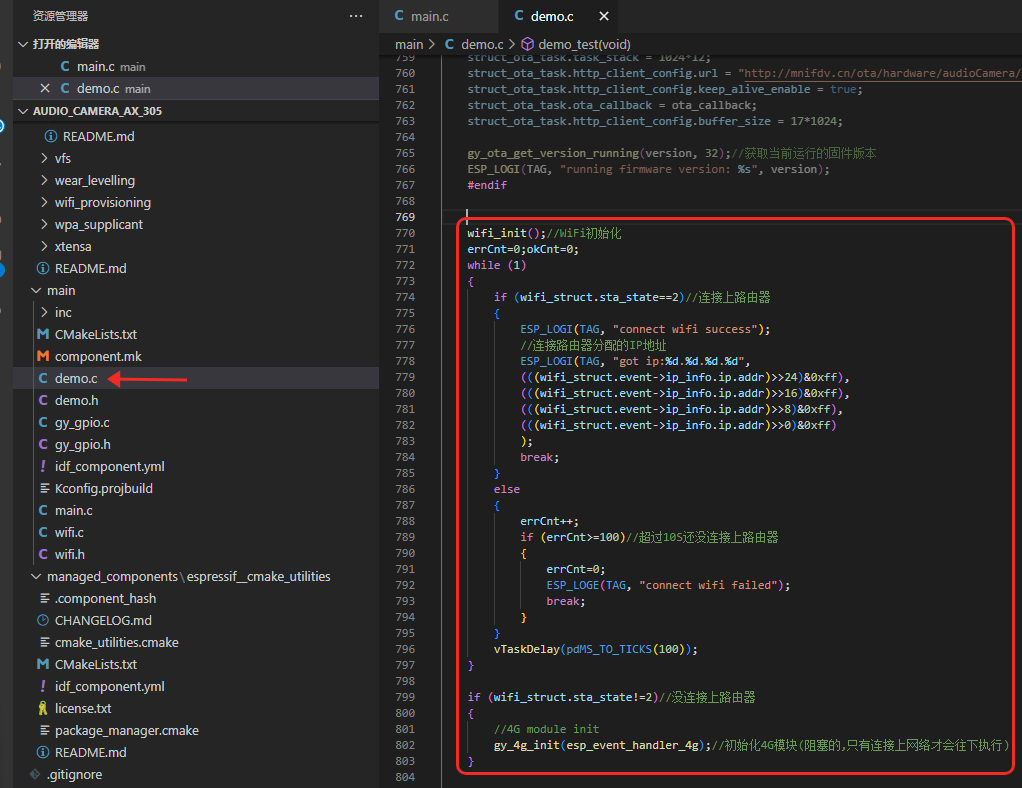Open gy_gpio.c from the file tree
This screenshot has width=1022, height=788.
82,422
